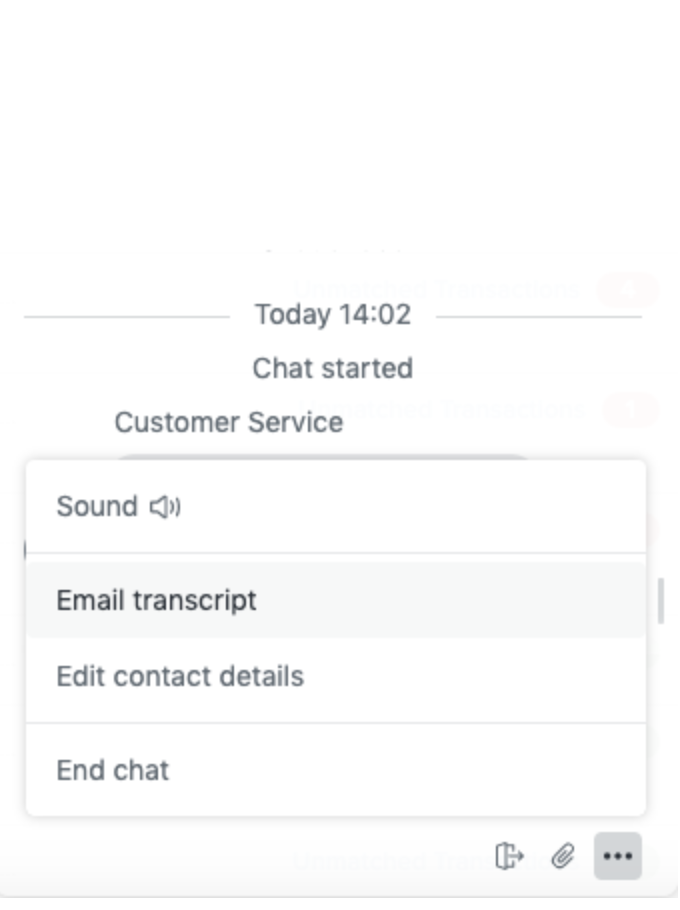The image size is (680, 910).
Task: Toggle the Sound option in the menu
Action: (x=336, y=507)
